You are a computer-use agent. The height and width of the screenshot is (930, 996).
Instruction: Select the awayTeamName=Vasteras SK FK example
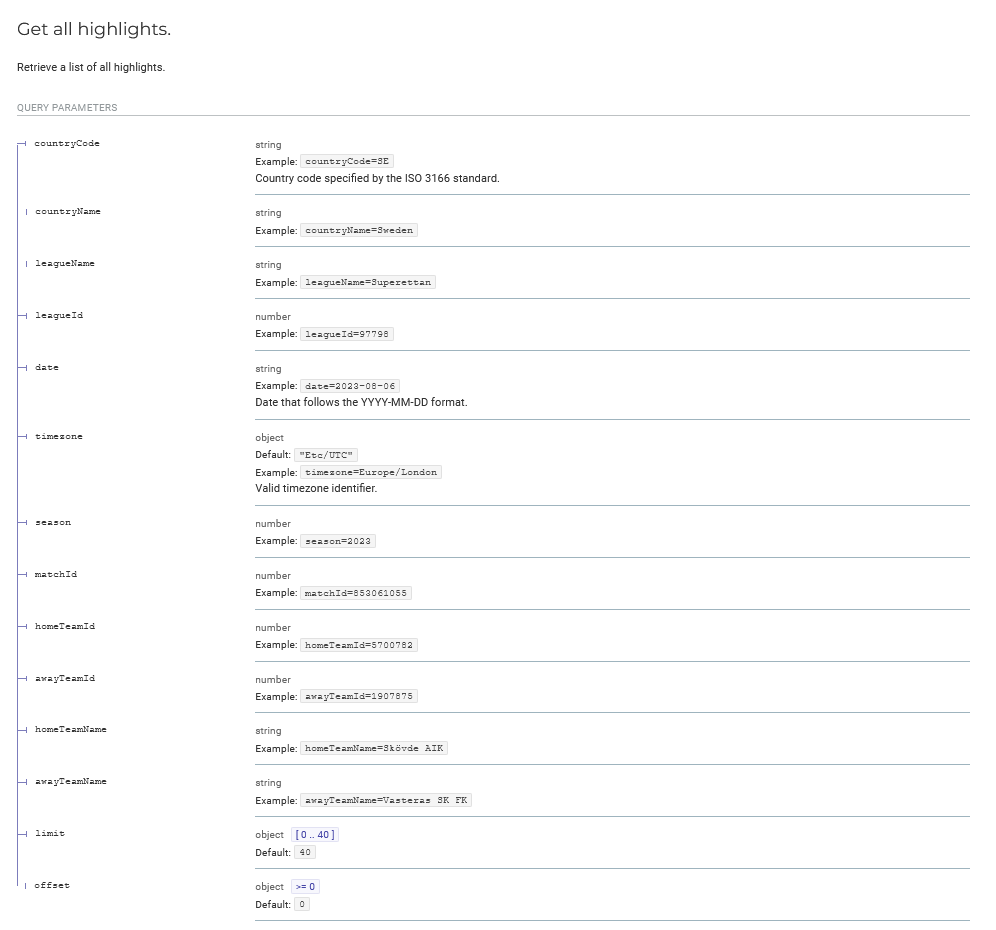click(386, 800)
